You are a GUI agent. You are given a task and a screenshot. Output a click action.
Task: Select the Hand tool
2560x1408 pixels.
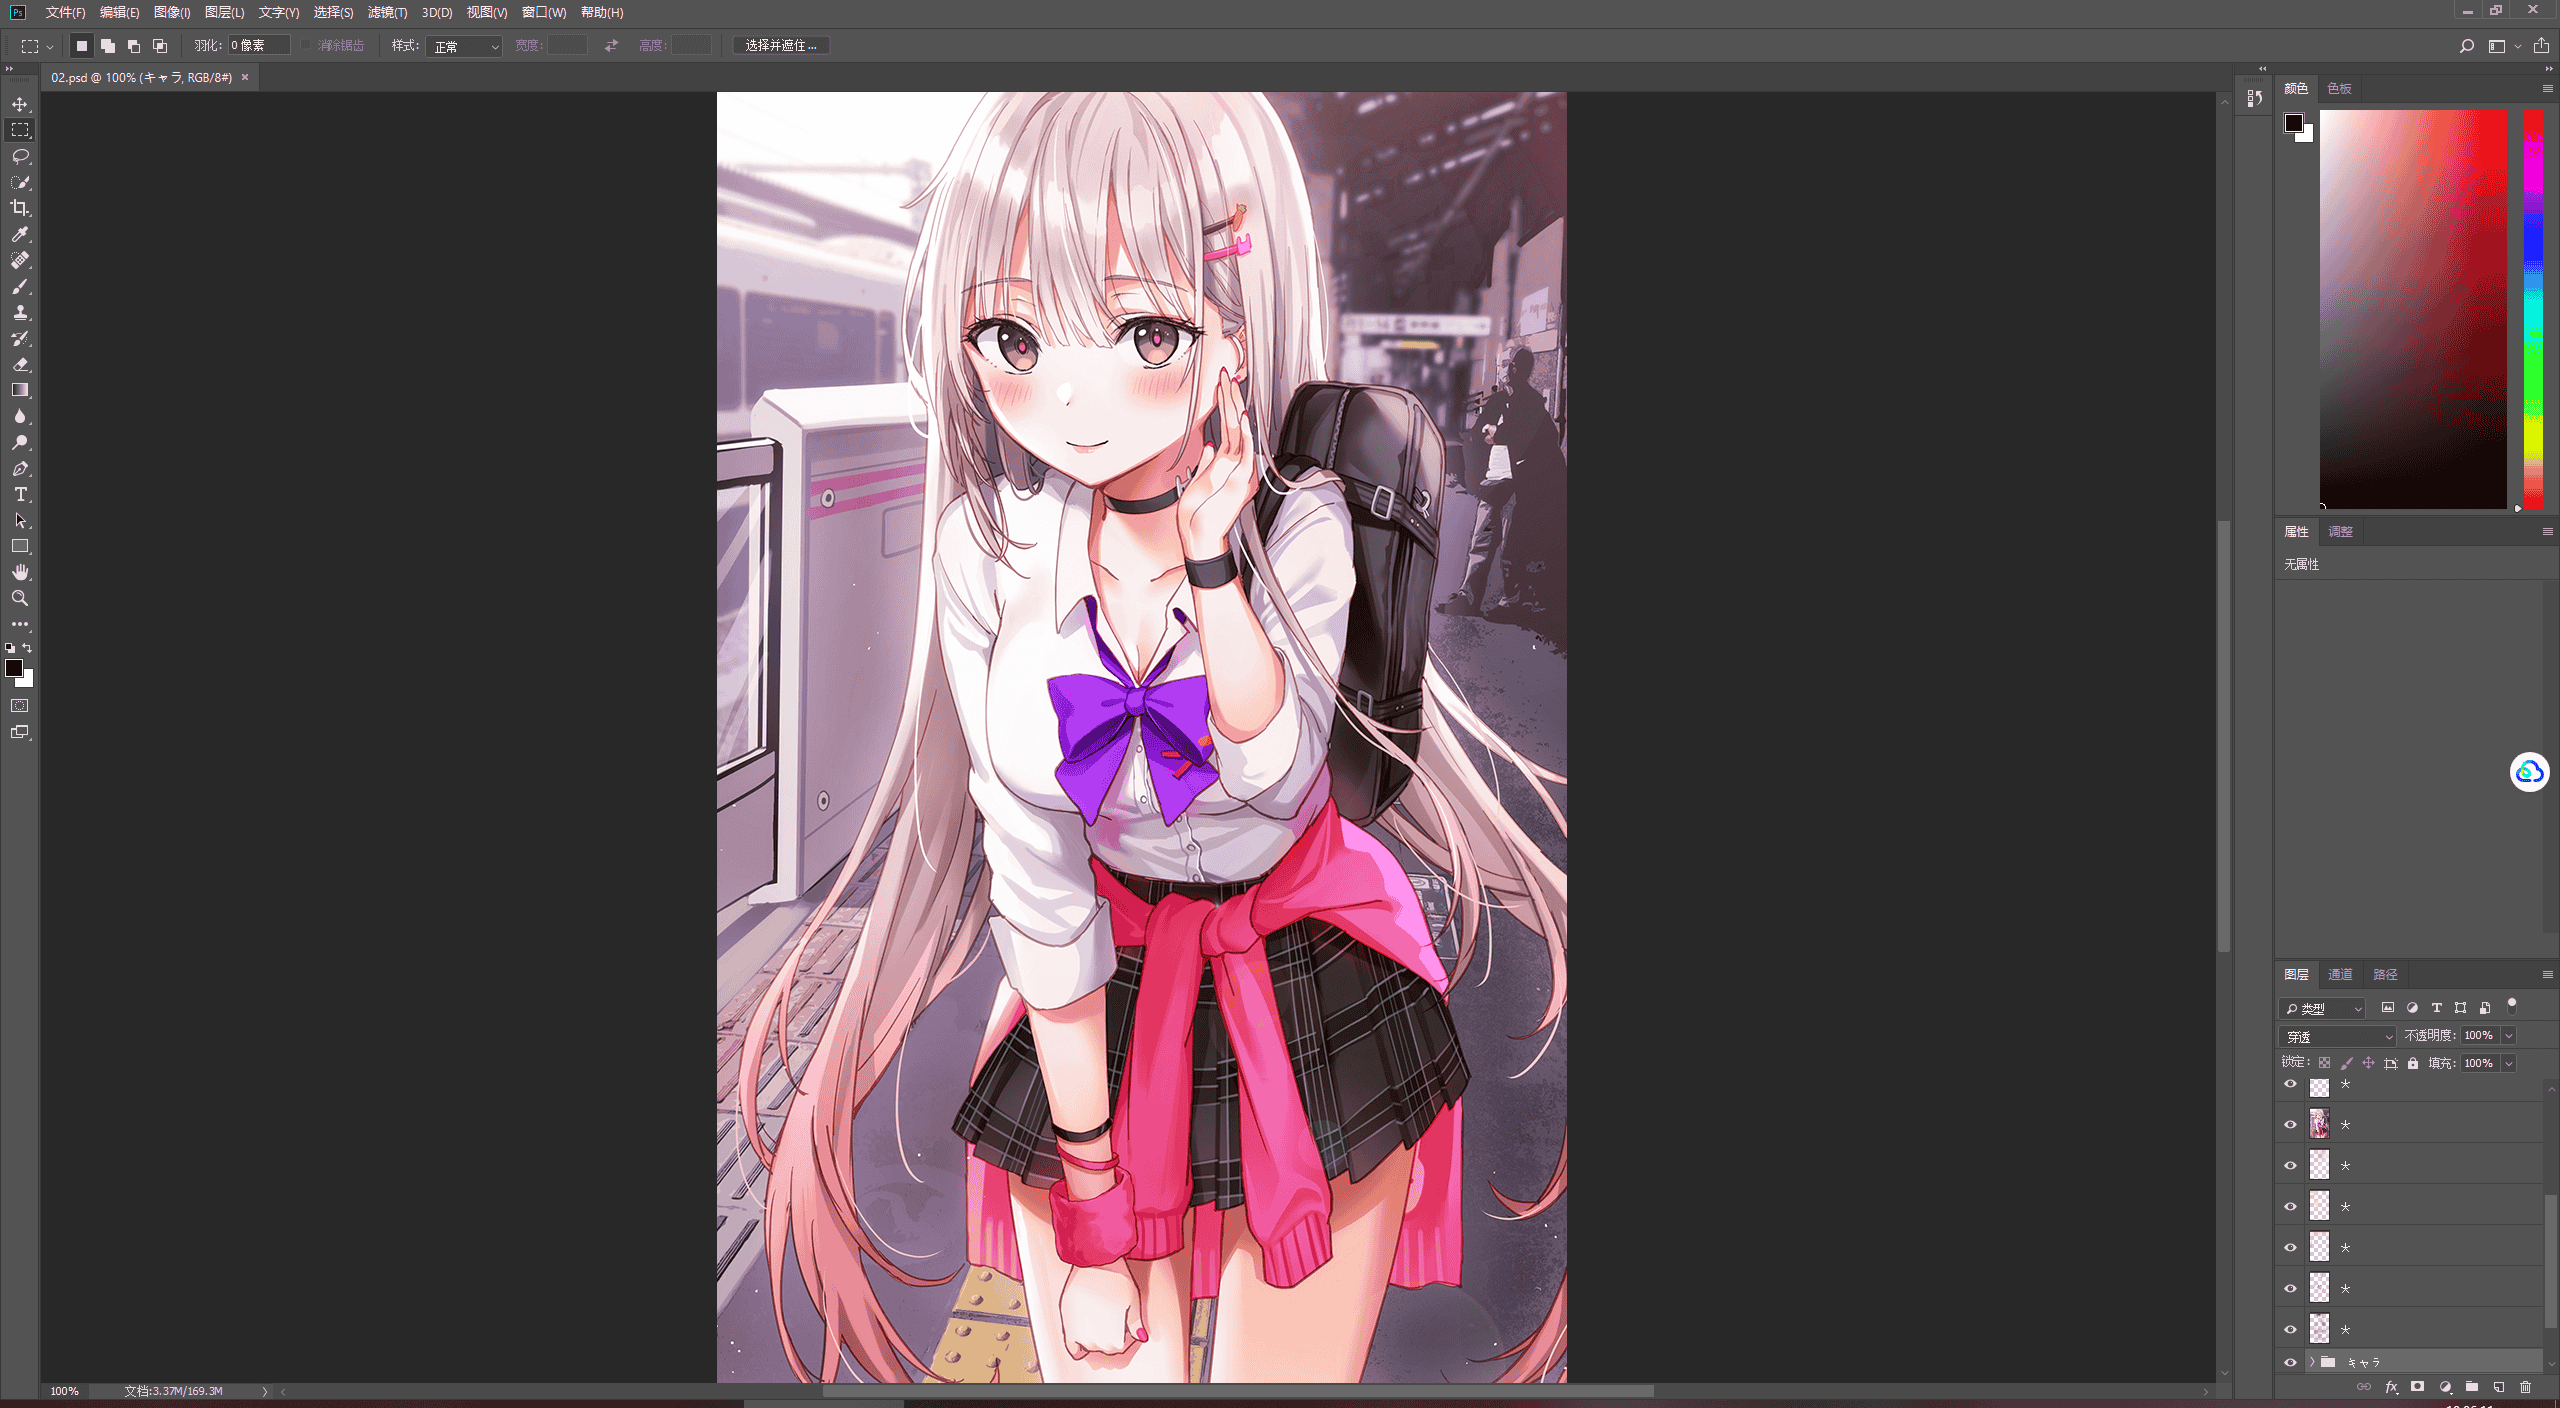20,572
